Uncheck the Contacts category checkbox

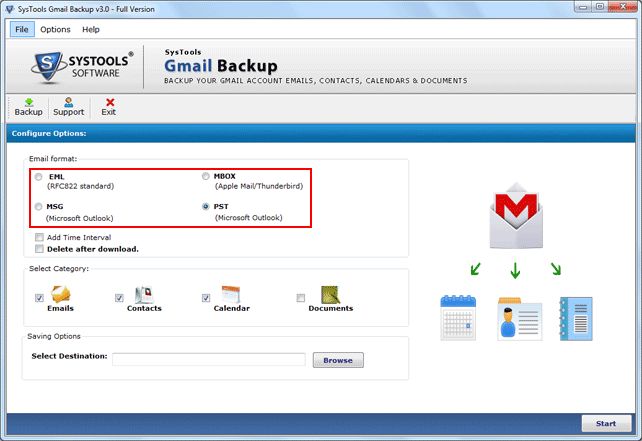coord(119,298)
